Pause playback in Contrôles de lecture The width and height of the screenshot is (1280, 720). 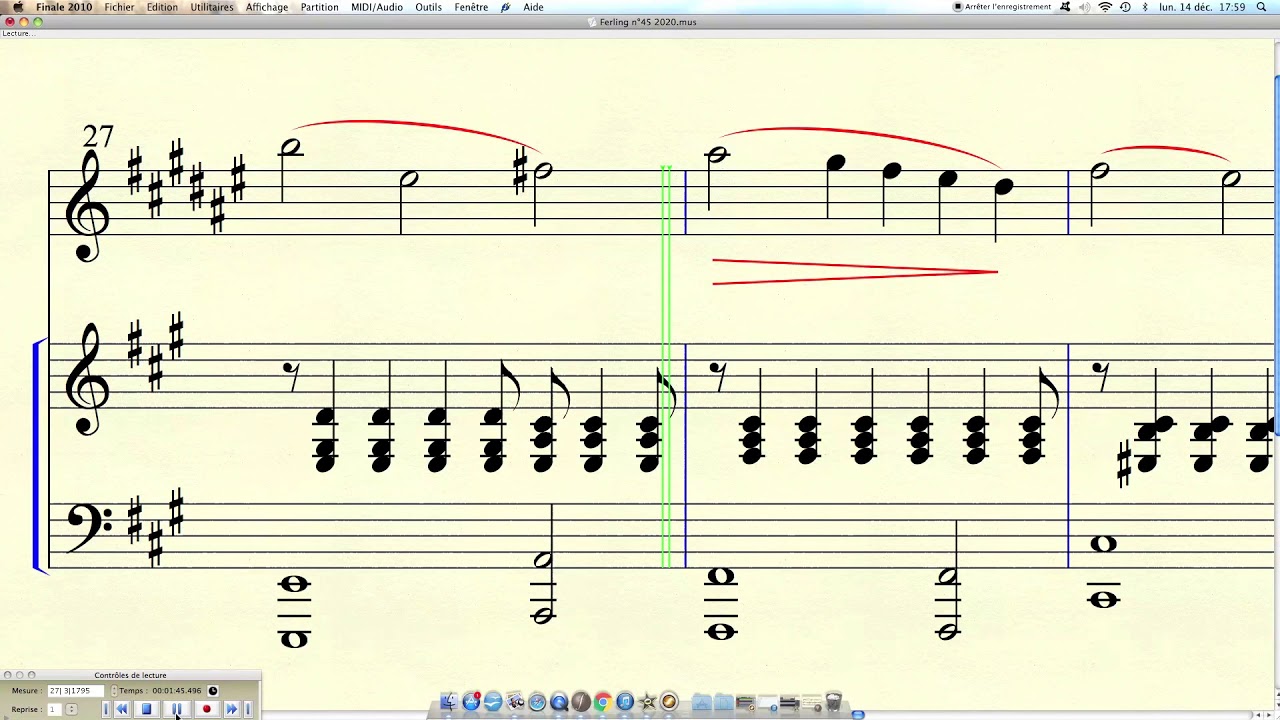point(177,709)
